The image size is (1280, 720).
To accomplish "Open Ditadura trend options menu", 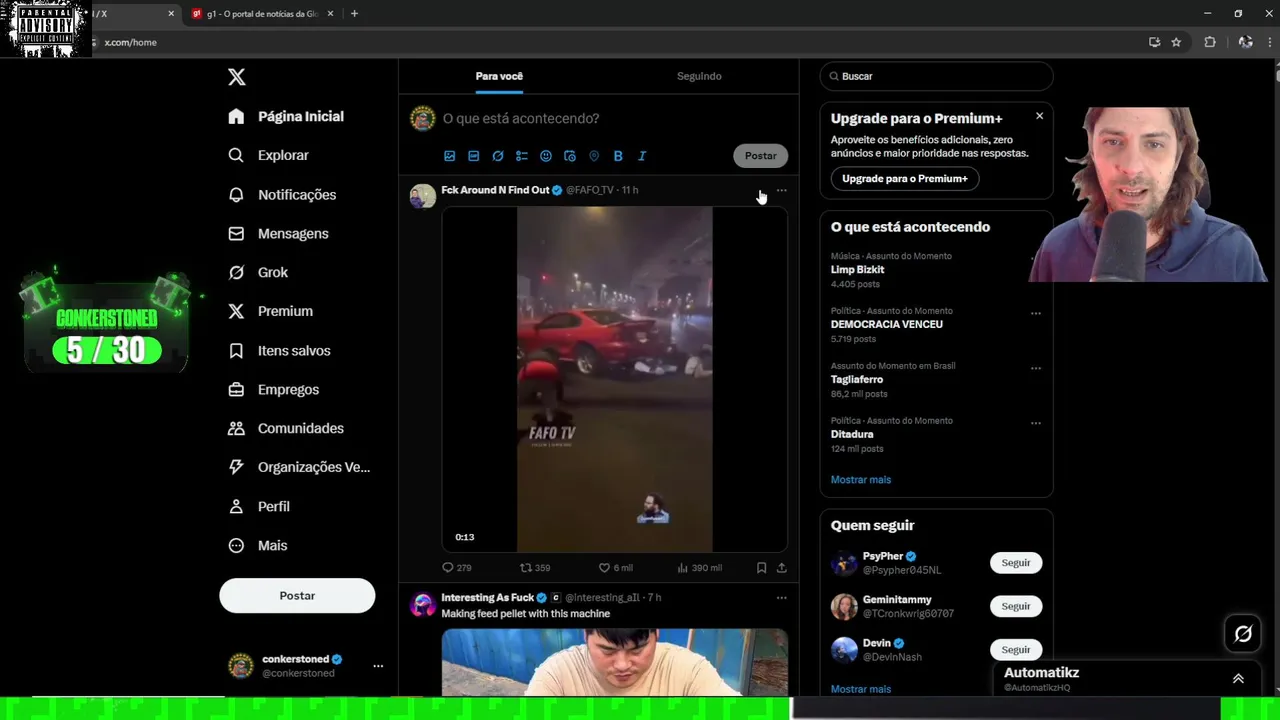I will pyautogui.click(x=1036, y=423).
